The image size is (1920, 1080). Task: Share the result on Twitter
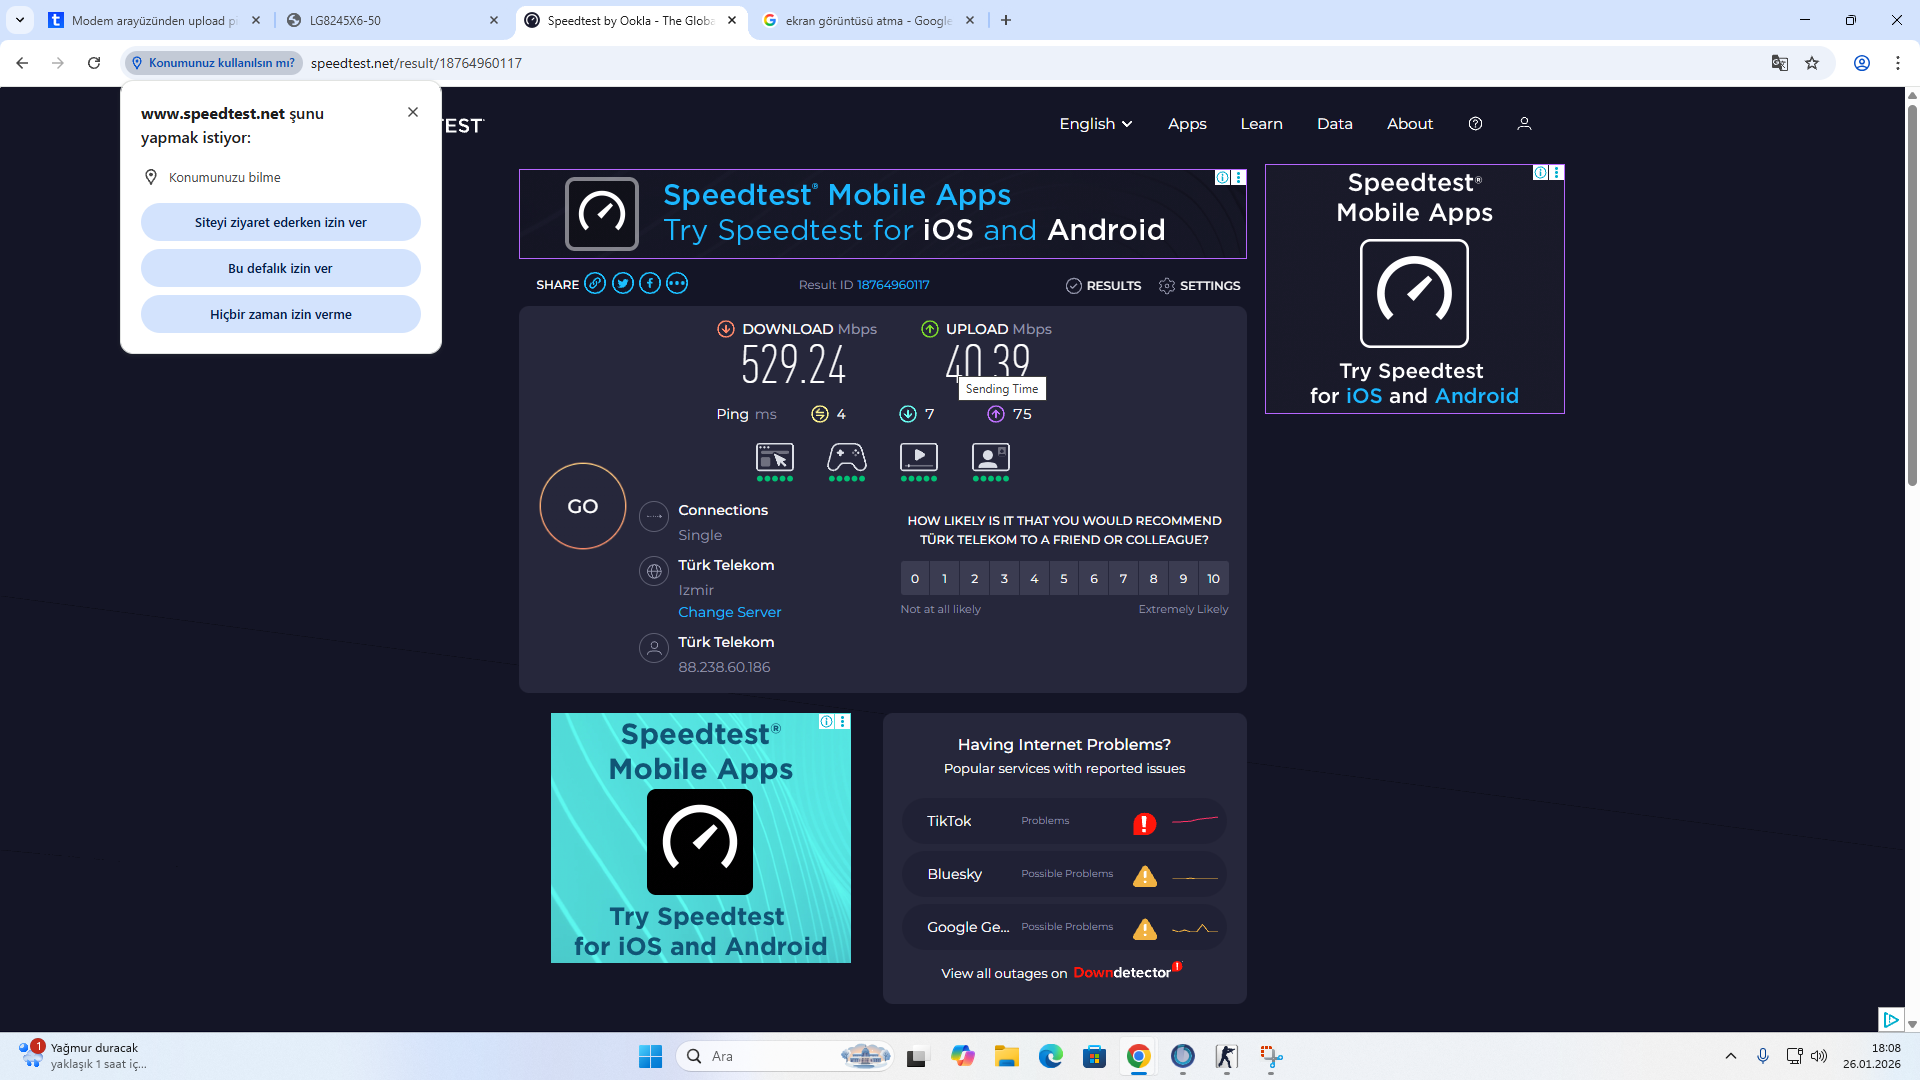(x=623, y=284)
